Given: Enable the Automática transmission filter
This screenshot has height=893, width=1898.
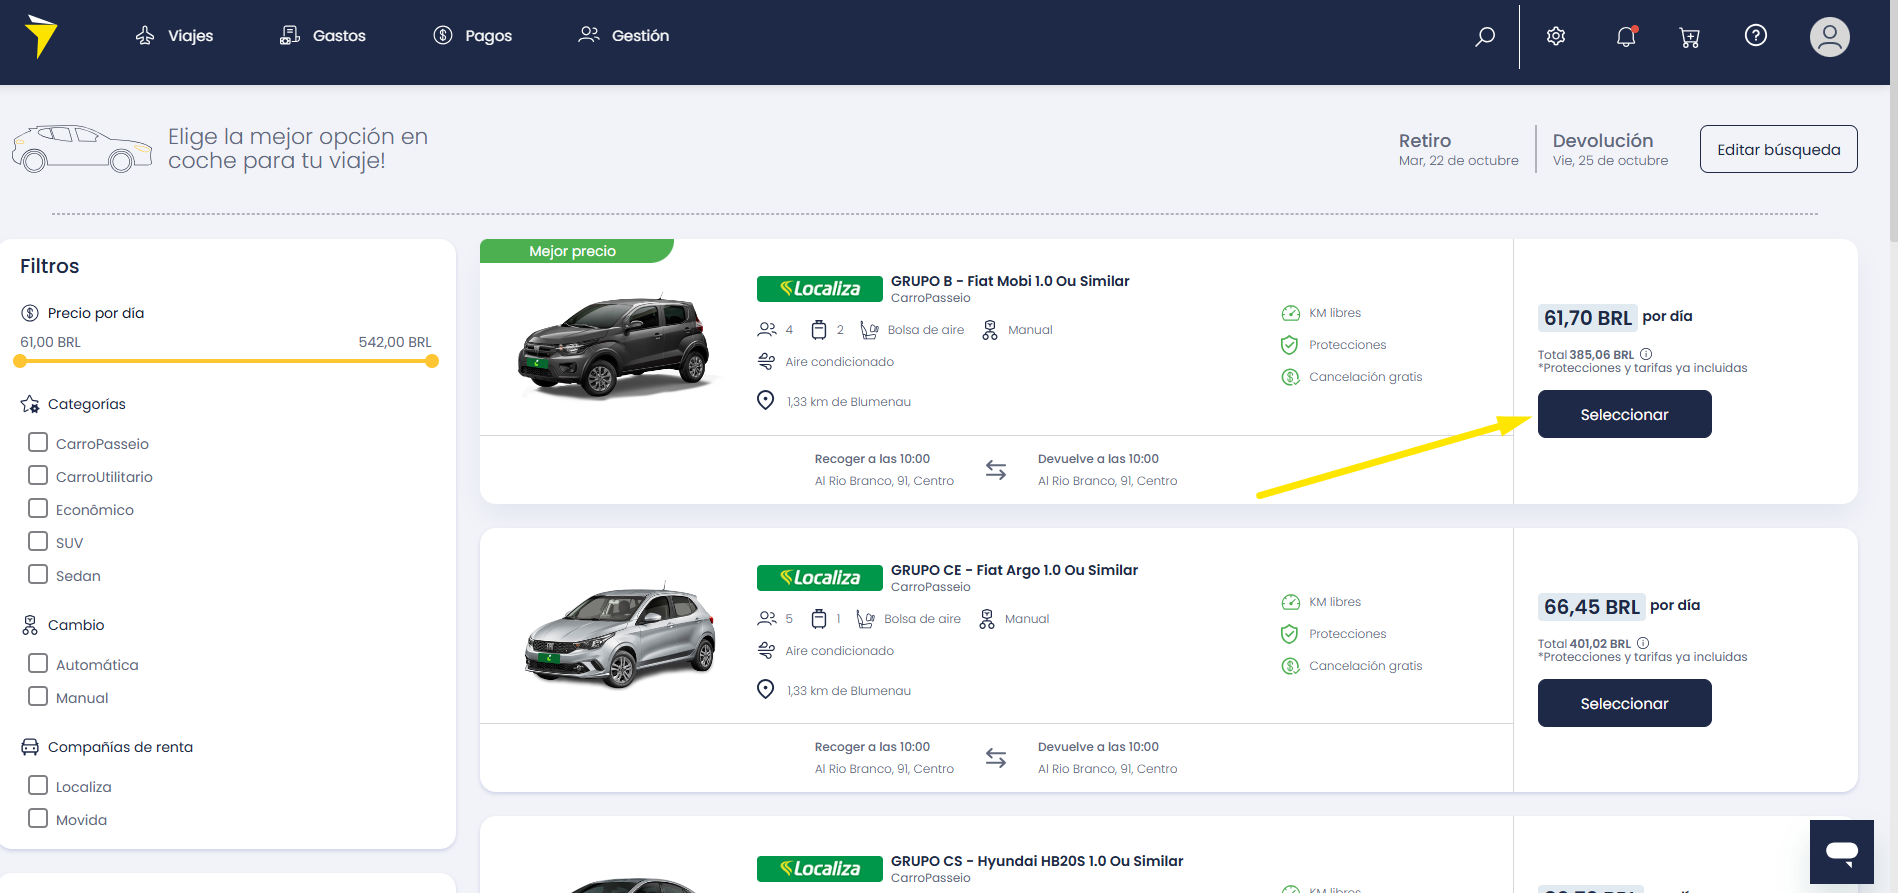Looking at the screenshot, I should (x=38, y=663).
